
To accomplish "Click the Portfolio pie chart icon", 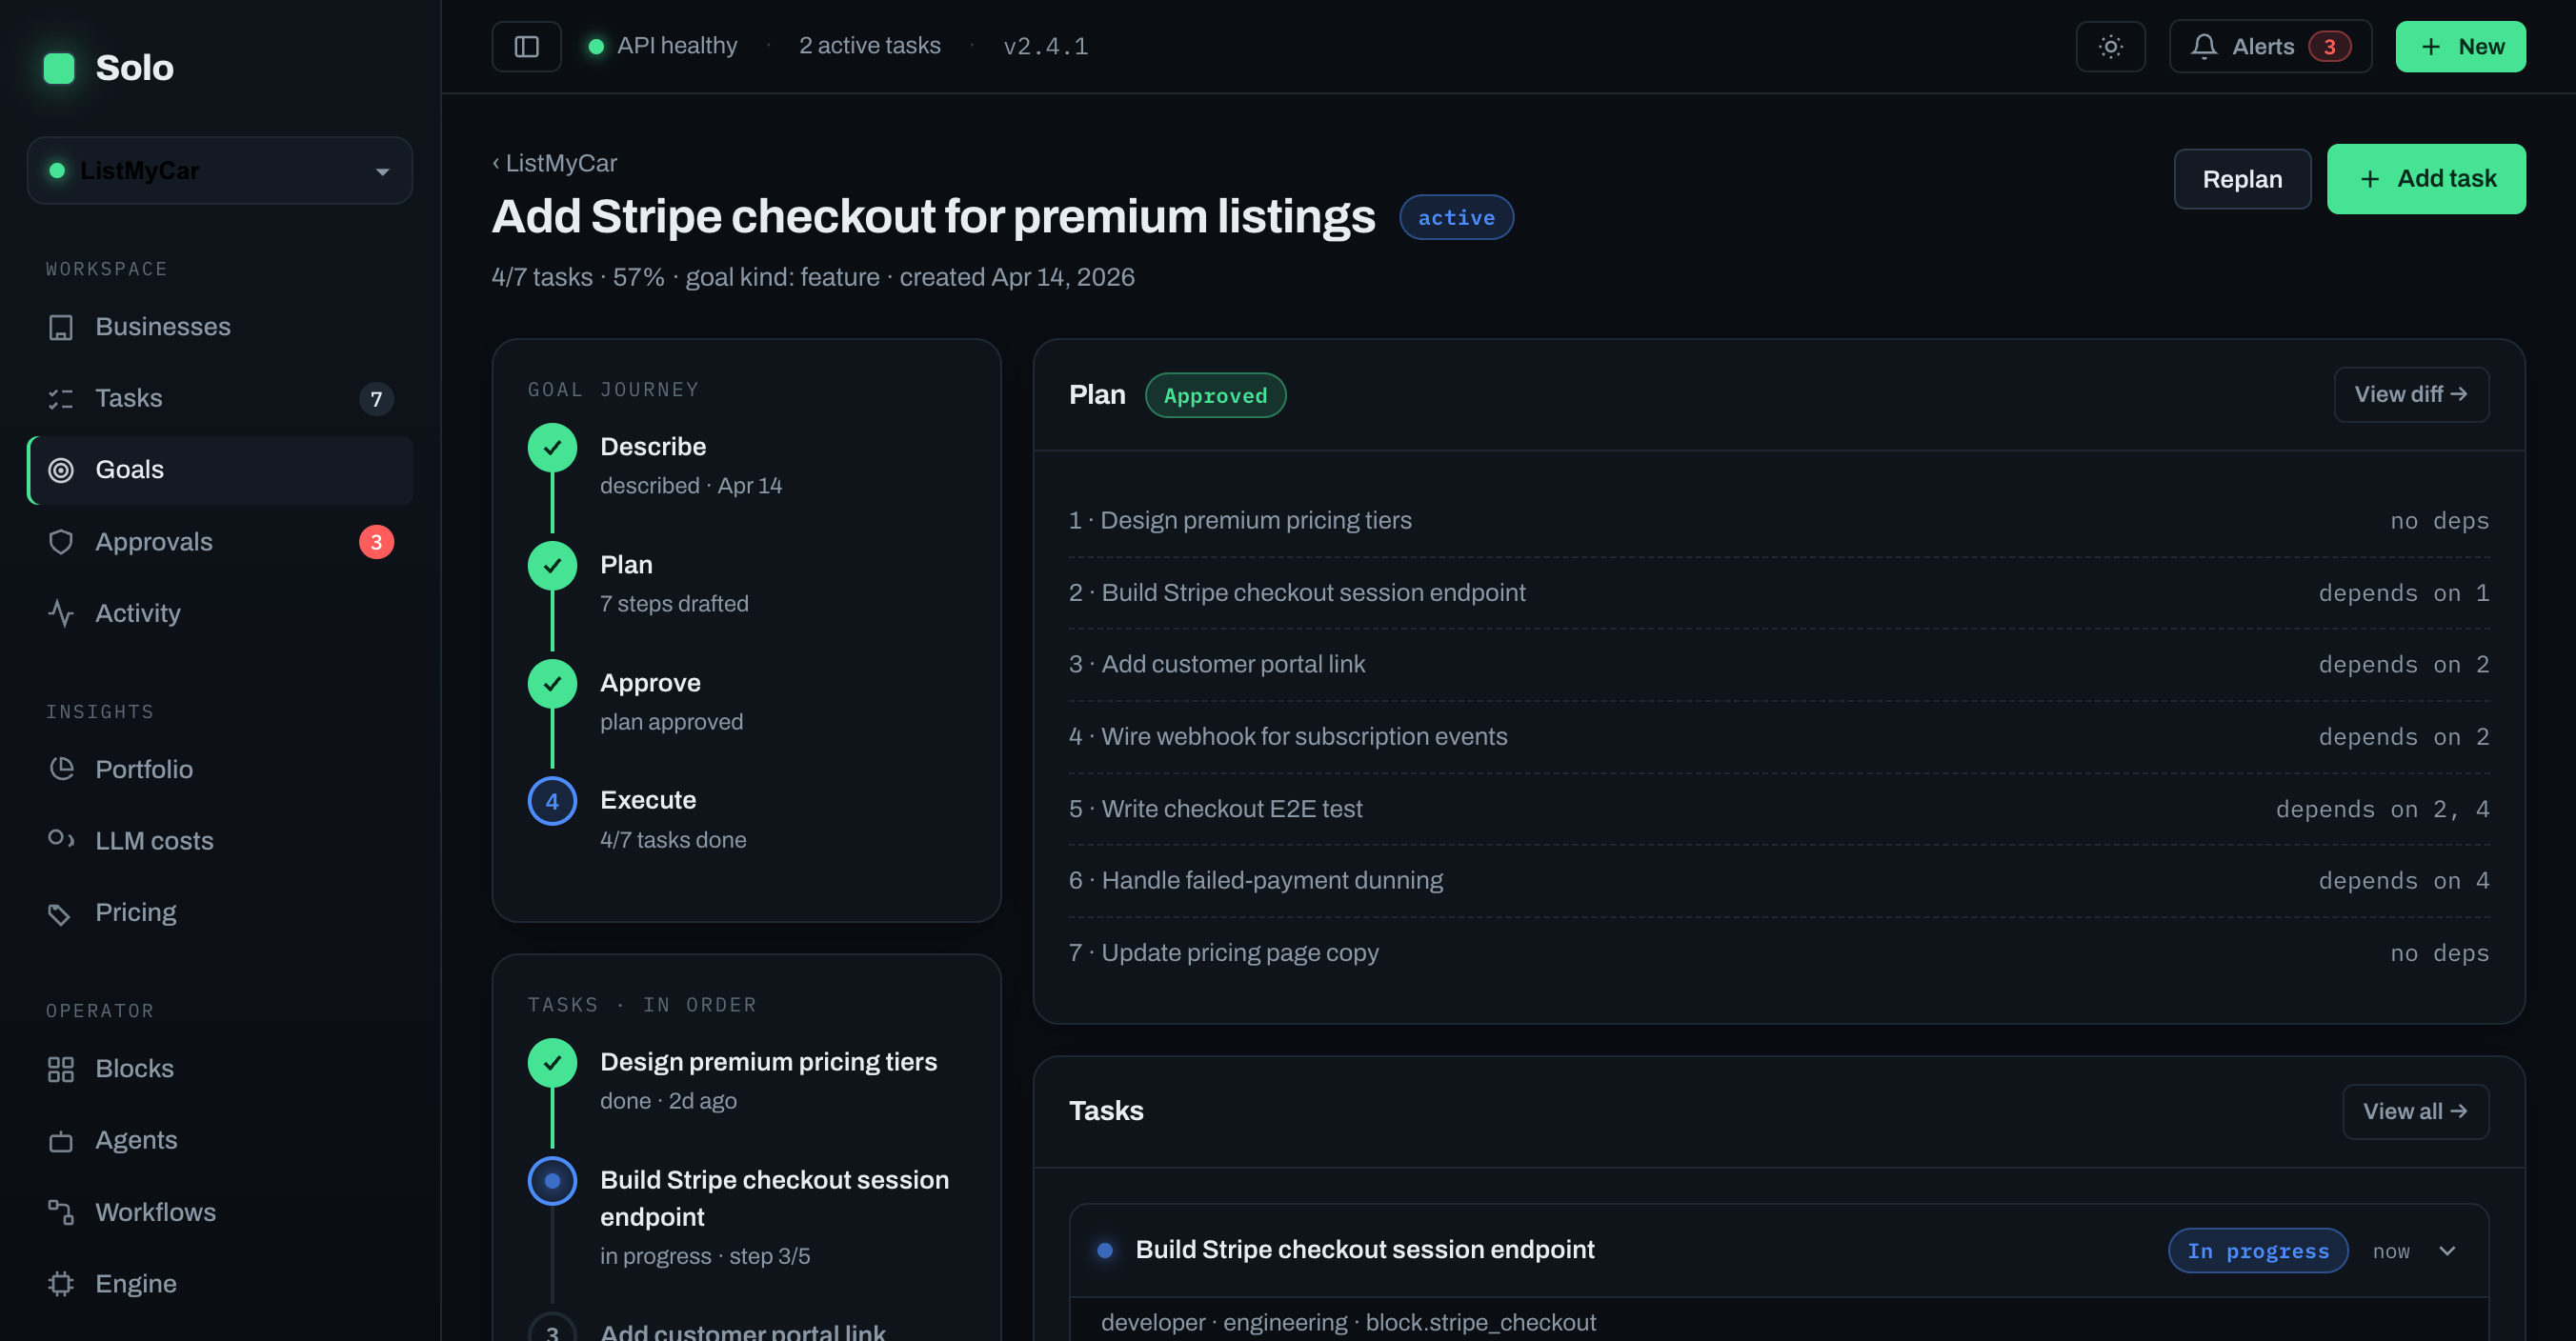I will [x=61, y=769].
